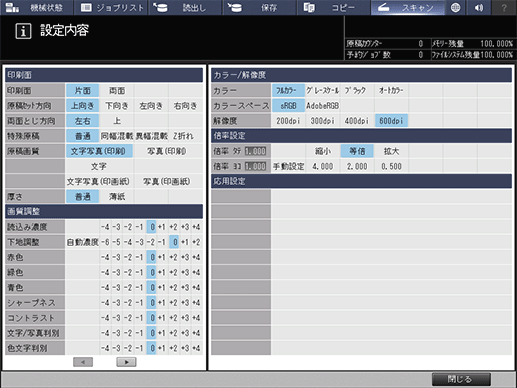Choose 写真(印刷) original quality
The image size is (517, 388).
click(x=168, y=151)
